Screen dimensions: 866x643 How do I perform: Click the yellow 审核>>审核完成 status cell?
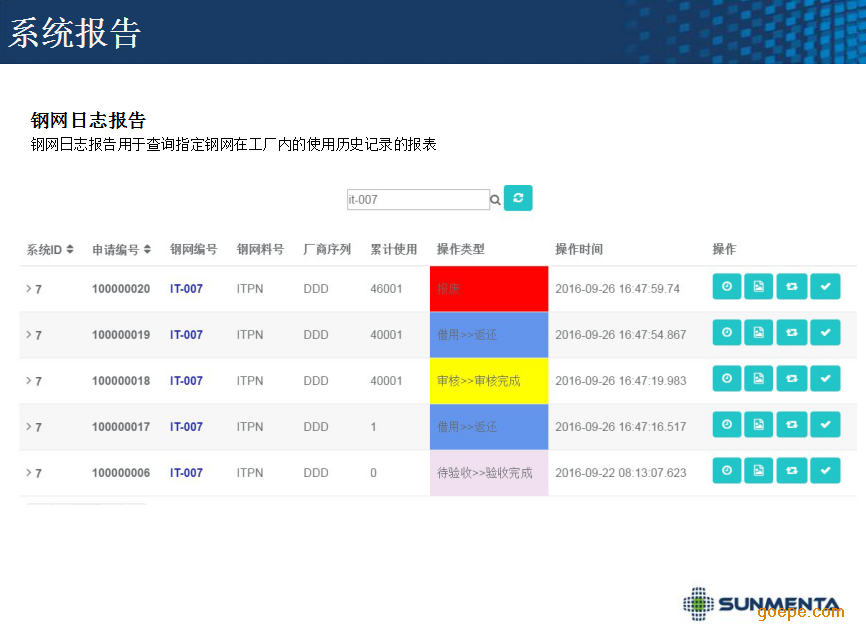point(488,381)
